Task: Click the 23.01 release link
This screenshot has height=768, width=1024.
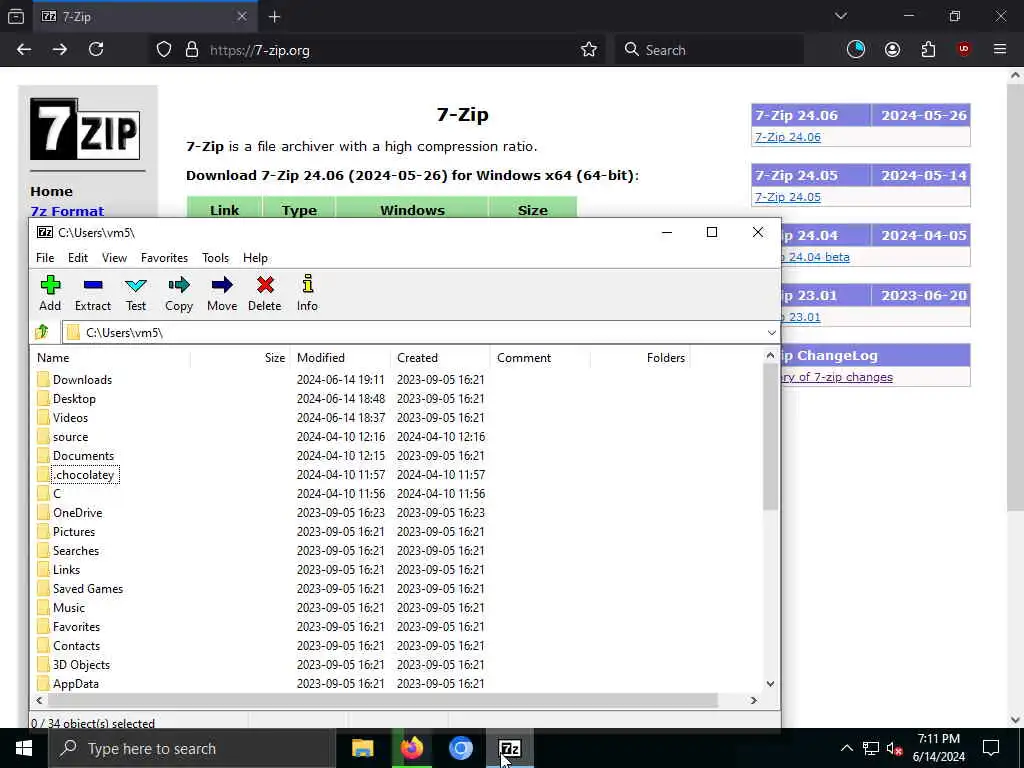Action: (x=801, y=317)
